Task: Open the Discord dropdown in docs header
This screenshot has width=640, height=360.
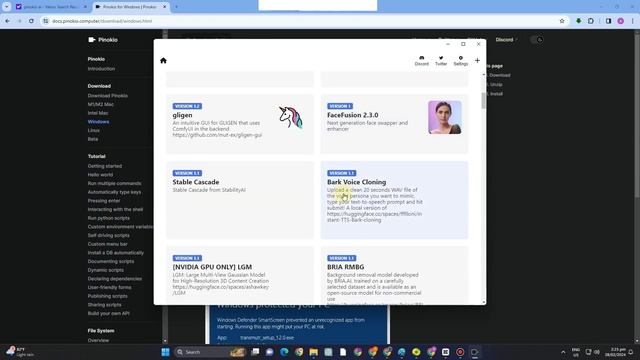Action: point(506,40)
